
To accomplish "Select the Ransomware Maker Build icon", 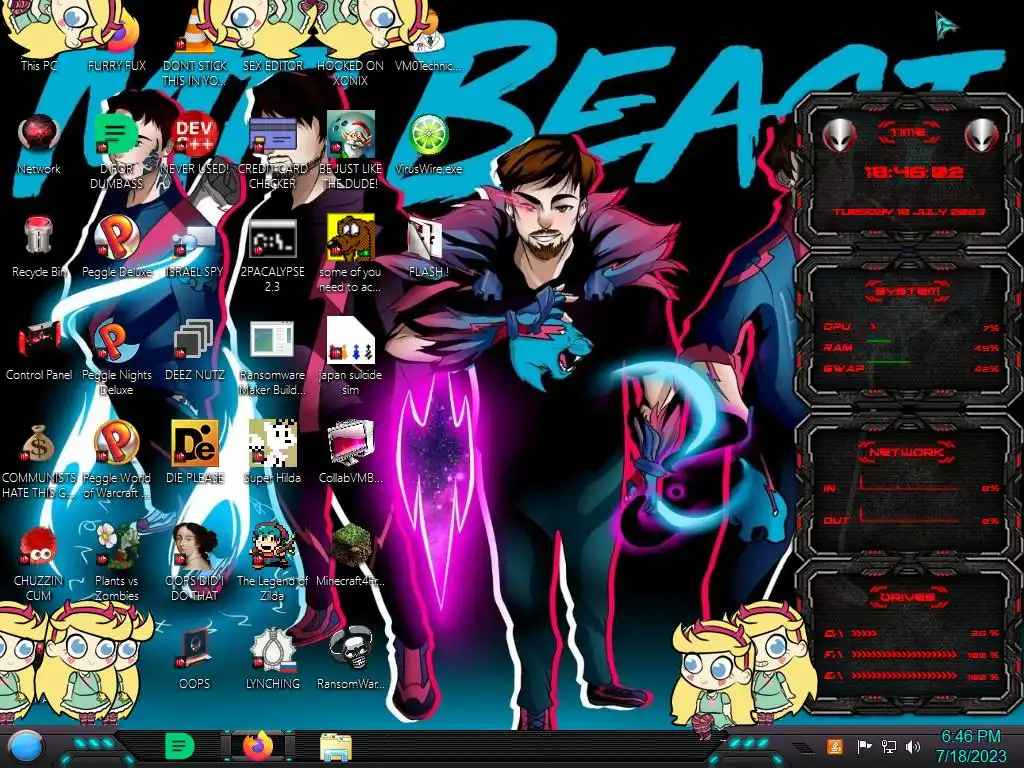I will 272,358.
